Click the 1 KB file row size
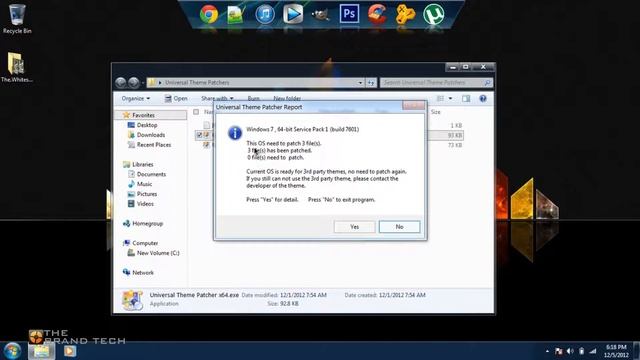The height and width of the screenshot is (360, 640). click(x=456, y=125)
